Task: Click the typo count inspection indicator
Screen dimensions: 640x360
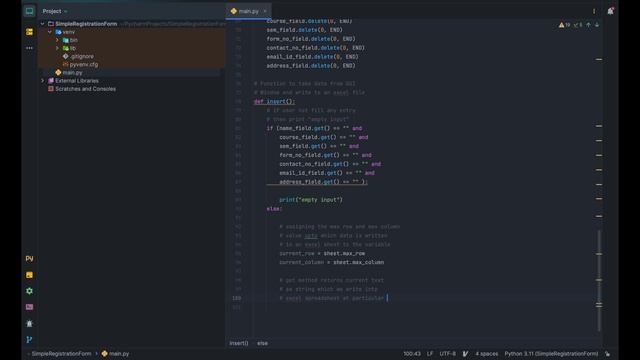Action: (578, 25)
